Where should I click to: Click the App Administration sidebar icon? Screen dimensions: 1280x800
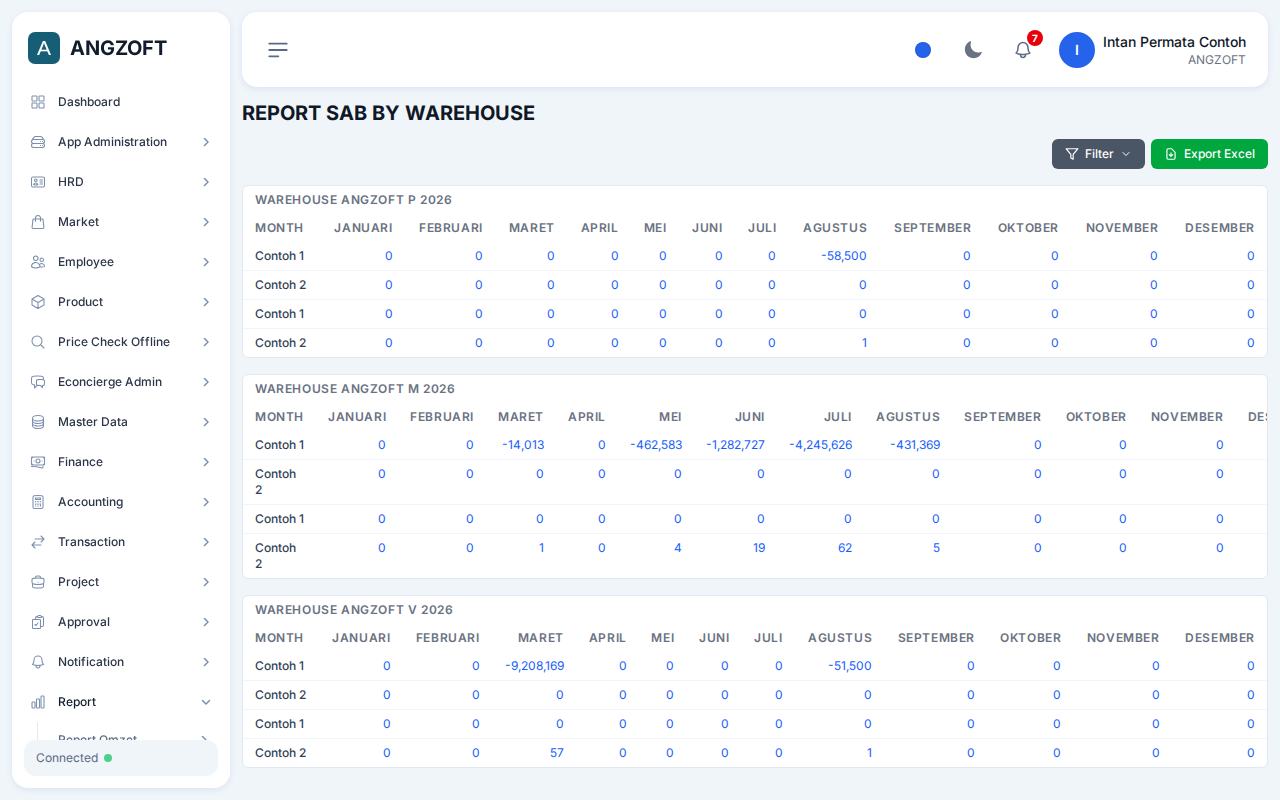(x=38, y=142)
